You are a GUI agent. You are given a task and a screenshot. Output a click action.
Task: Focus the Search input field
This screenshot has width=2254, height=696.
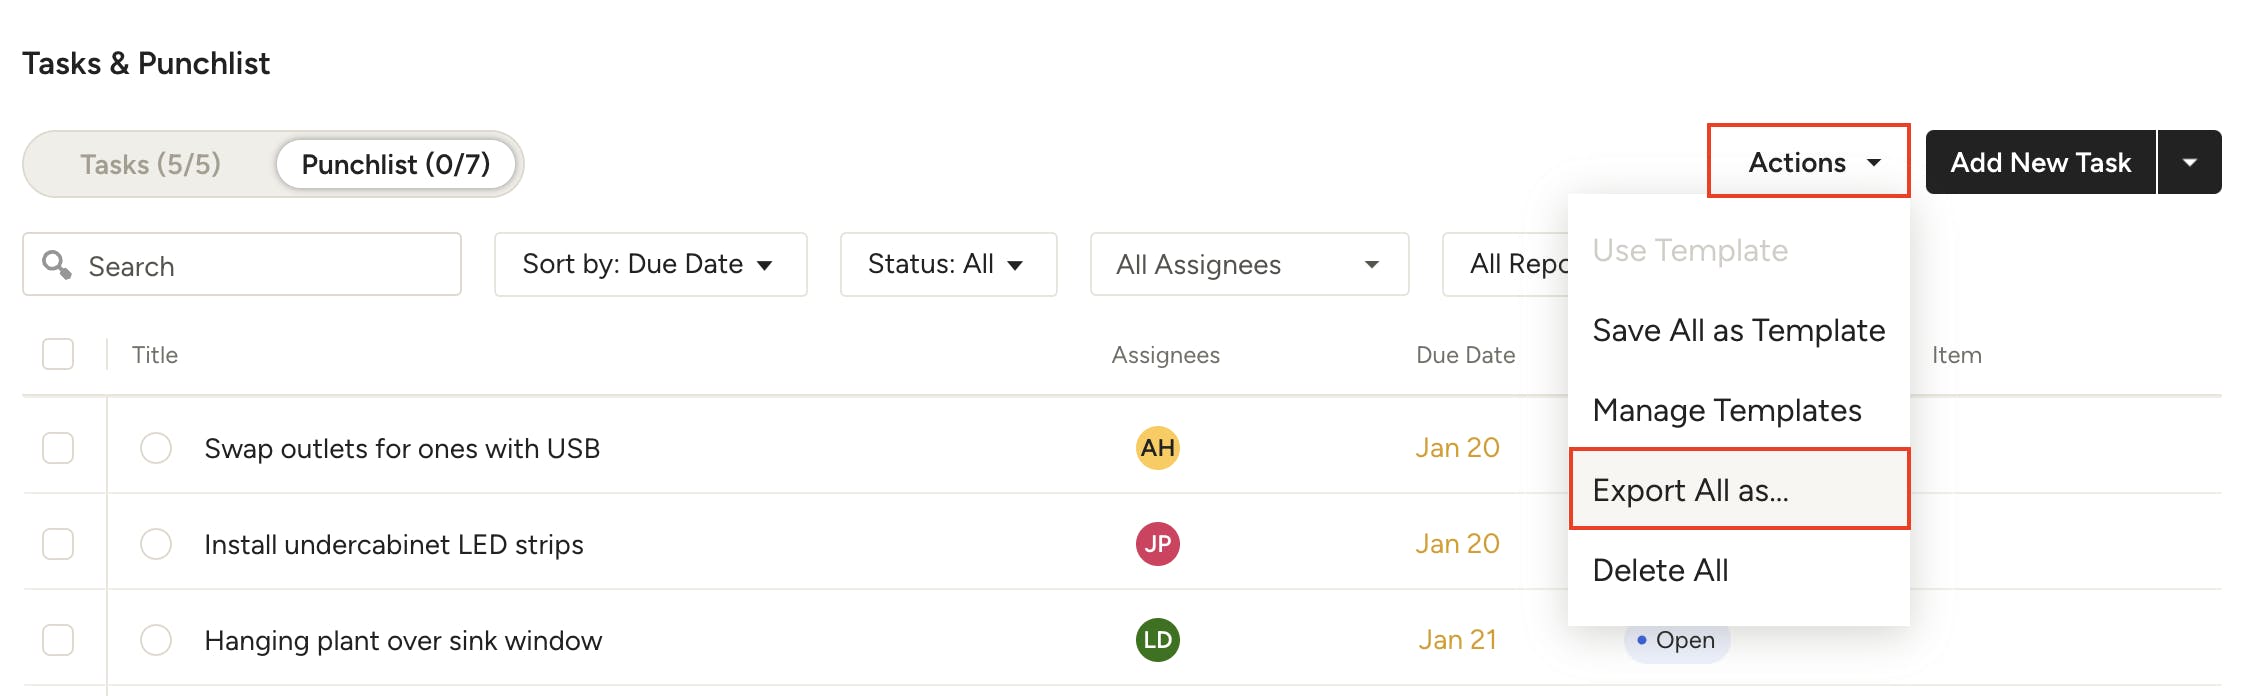pos(242,264)
